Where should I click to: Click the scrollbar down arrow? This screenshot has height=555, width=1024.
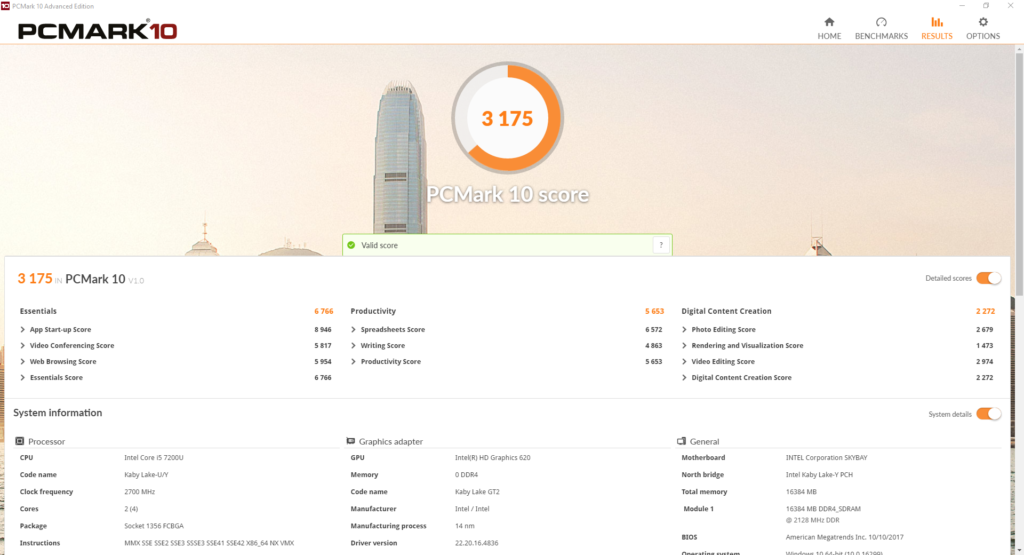coord(1019,550)
